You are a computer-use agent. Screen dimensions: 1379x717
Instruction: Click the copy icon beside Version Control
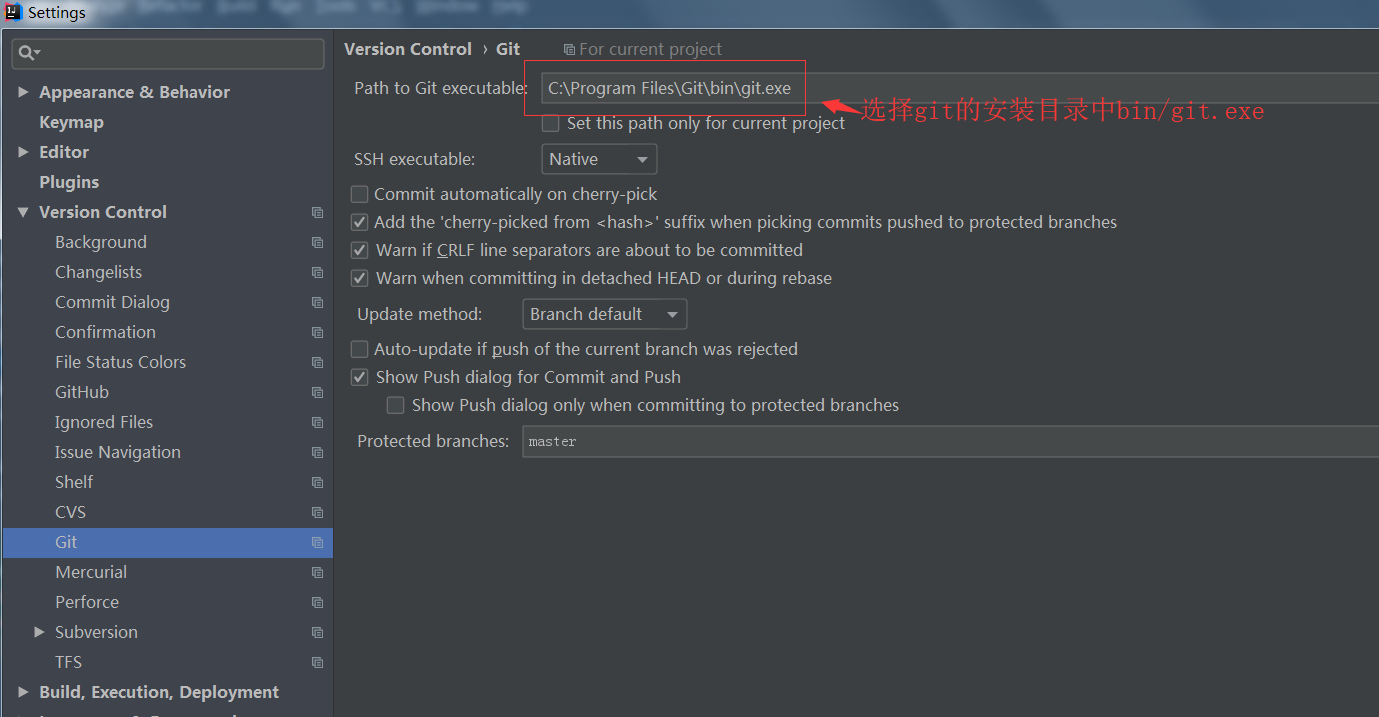(x=317, y=213)
